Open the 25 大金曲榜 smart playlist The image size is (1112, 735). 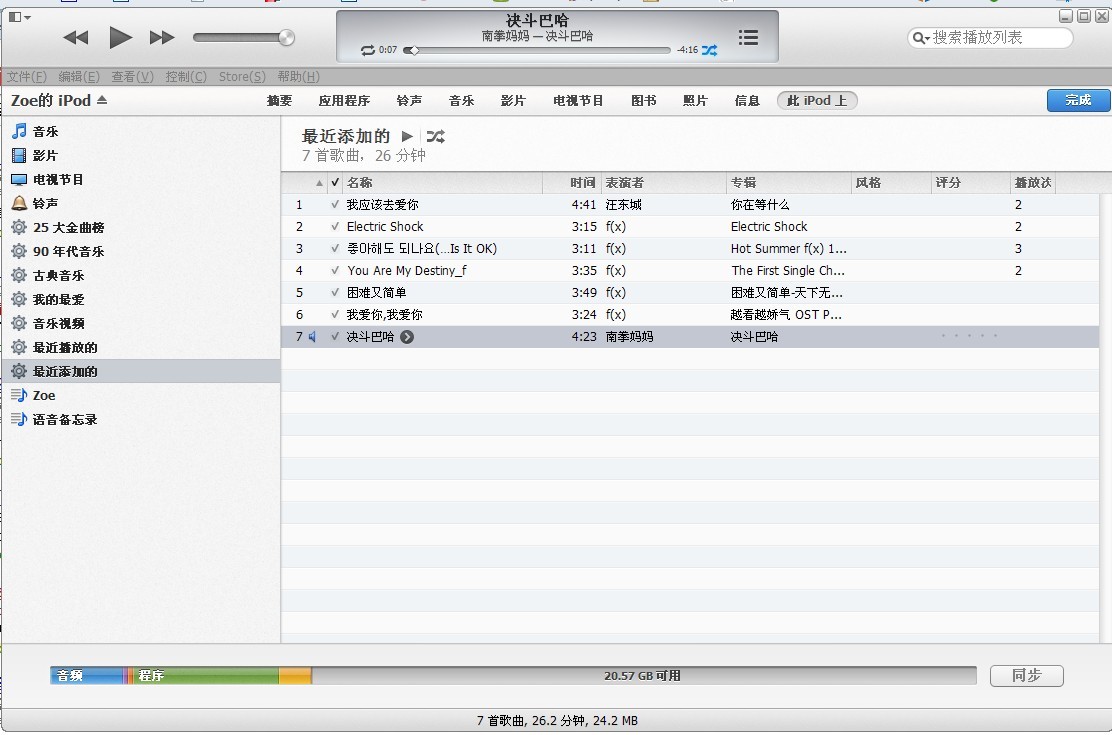[140, 228]
